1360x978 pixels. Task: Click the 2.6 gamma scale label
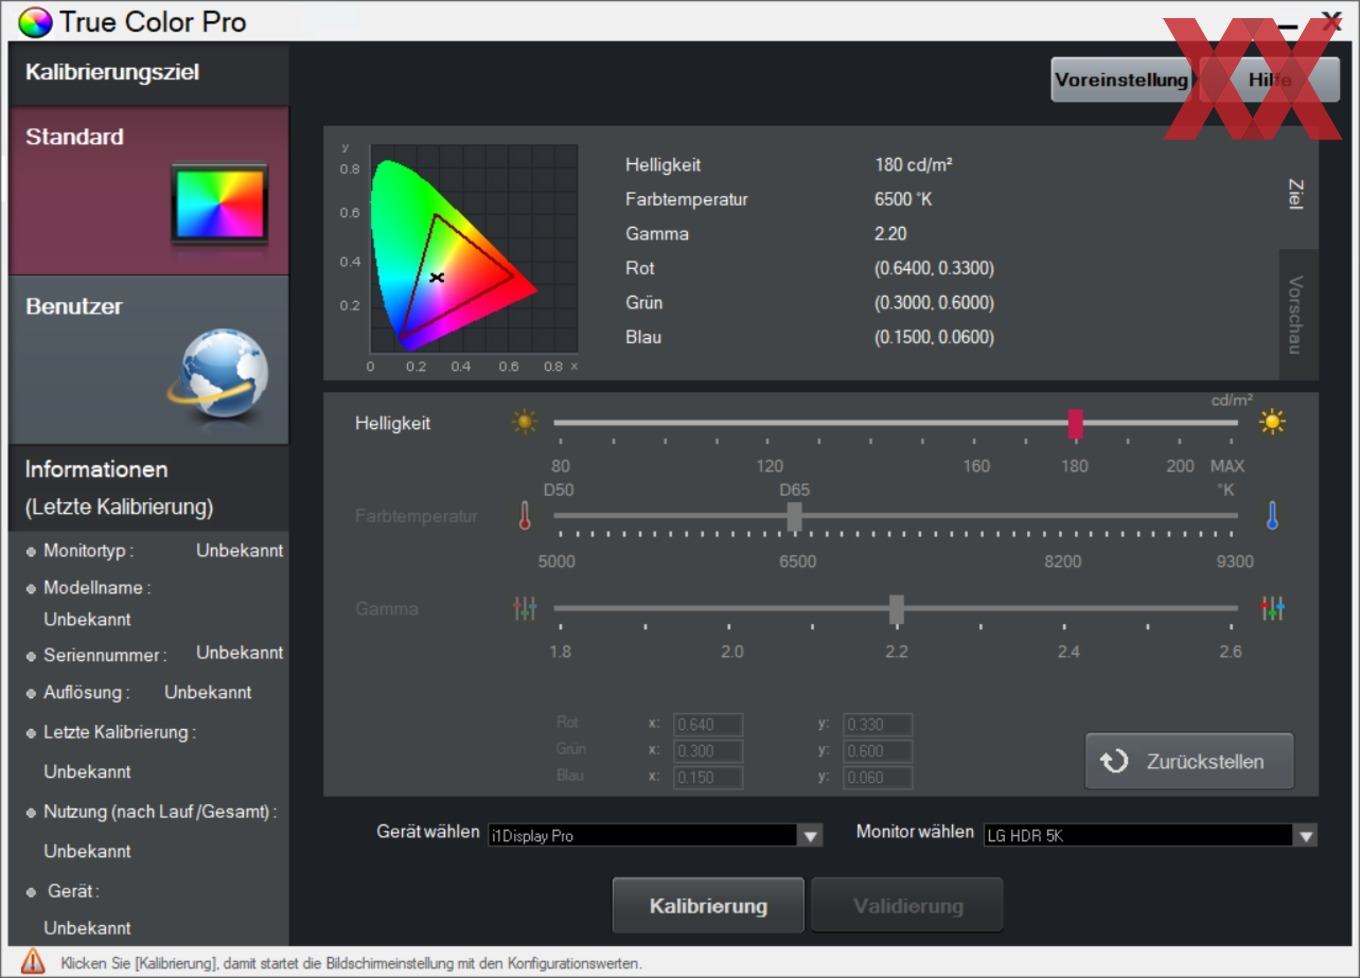[x=1230, y=651]
